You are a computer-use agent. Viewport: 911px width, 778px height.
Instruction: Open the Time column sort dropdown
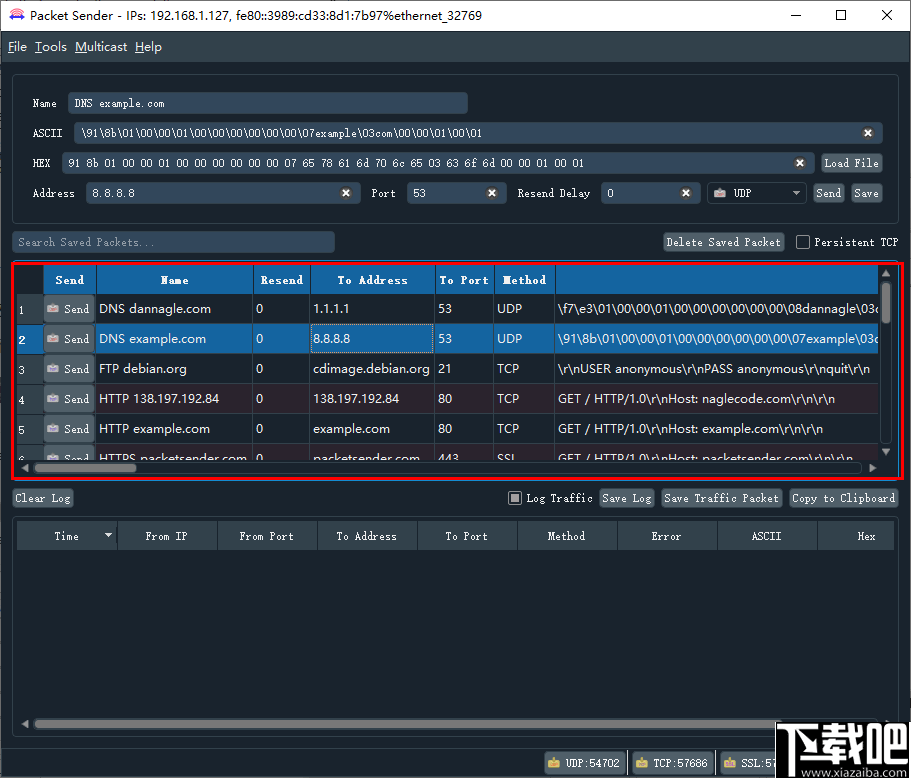click(x=108, y=535)
